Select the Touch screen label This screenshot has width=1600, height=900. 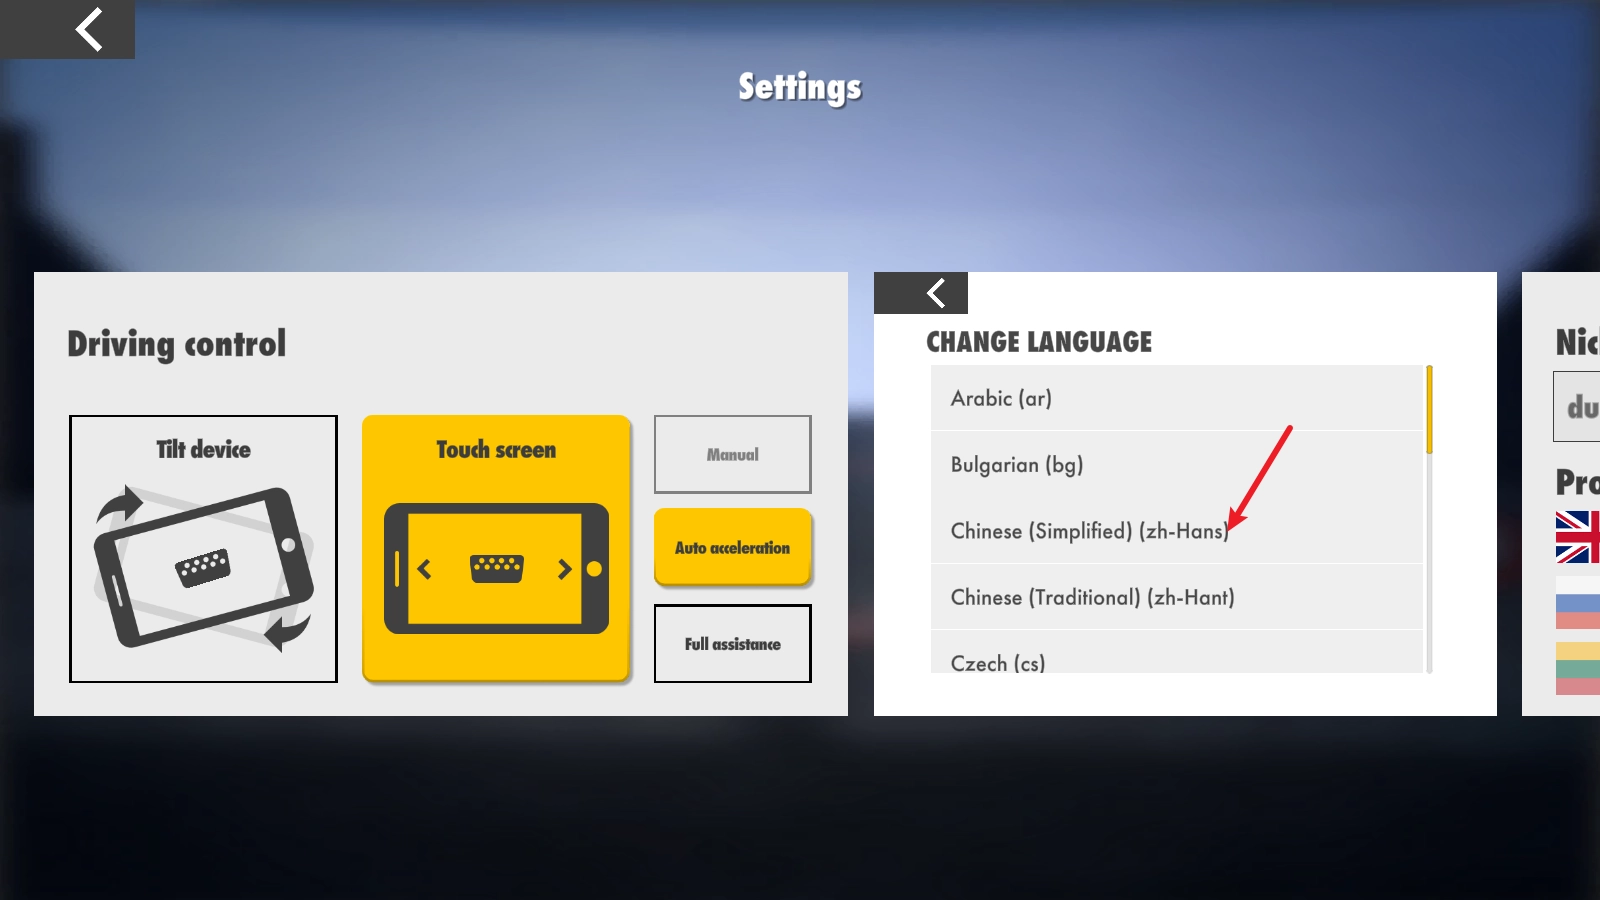[x=496, y=450]
